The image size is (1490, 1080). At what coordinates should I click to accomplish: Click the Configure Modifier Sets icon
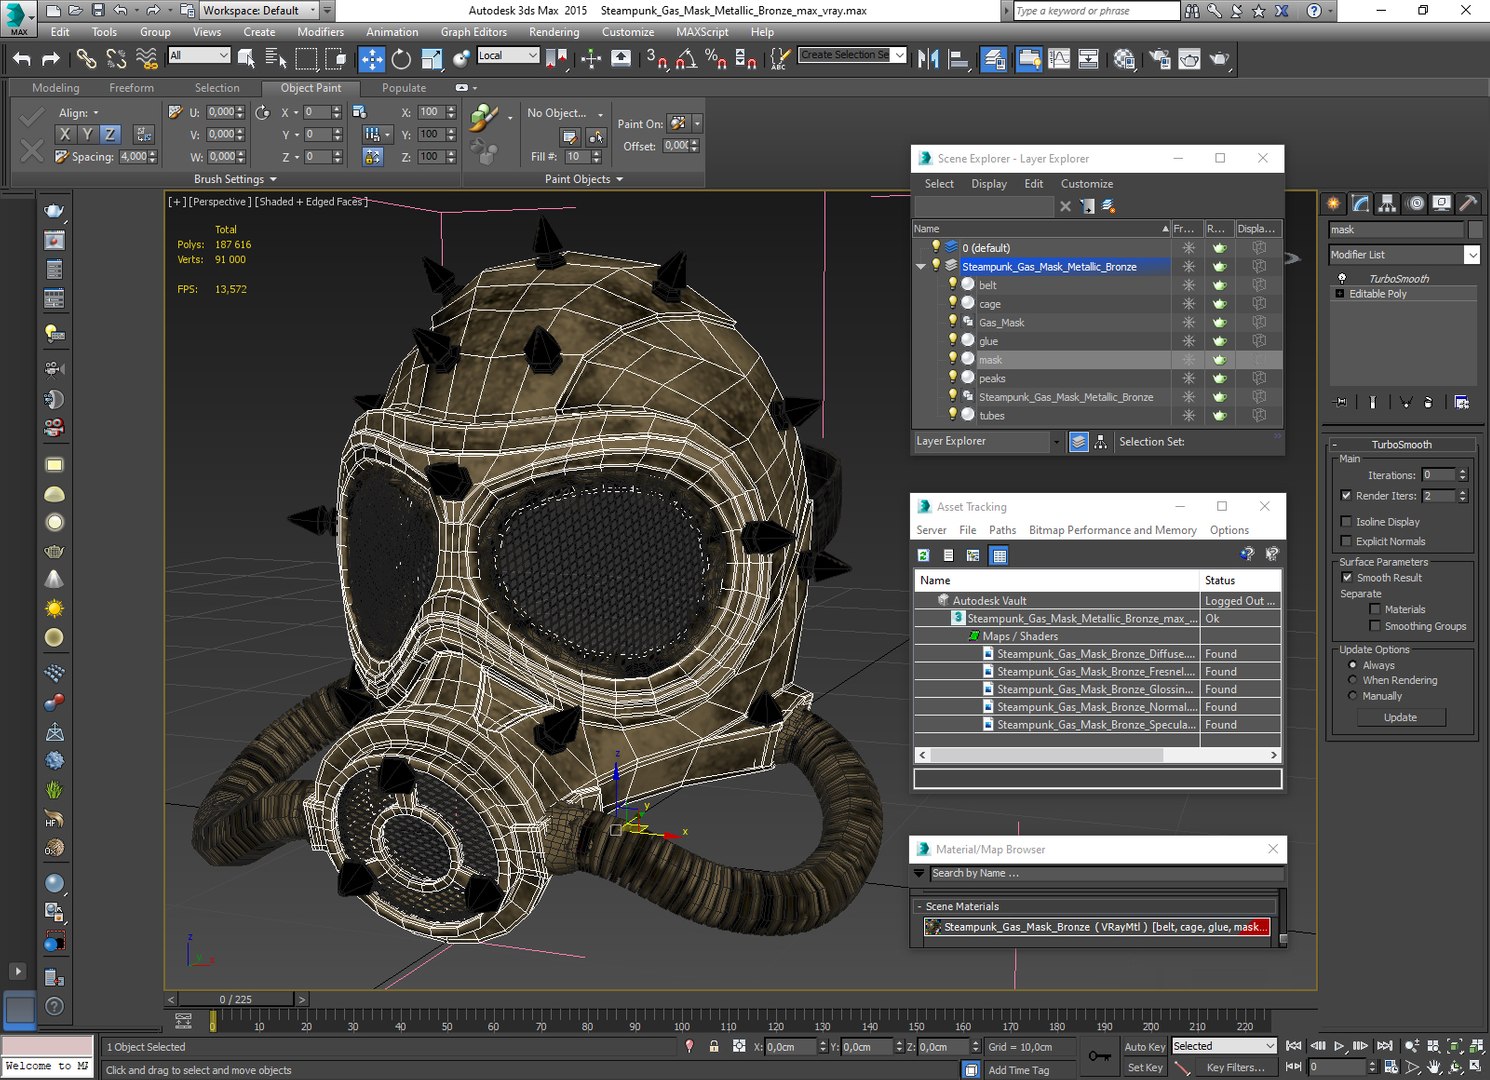pyautogui.click(x=1462, y=402)
